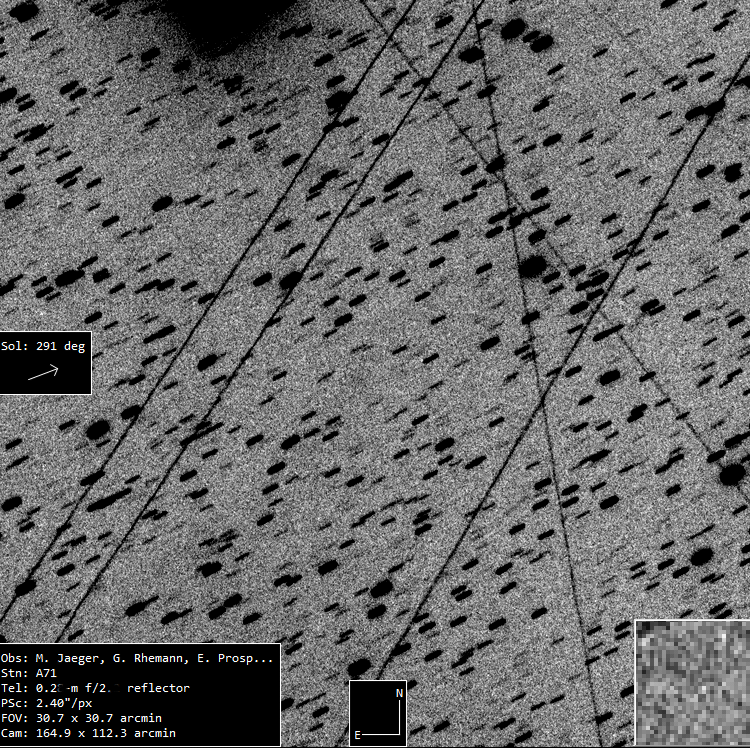Click the N/E compass orientation icon
750x748 pixels.
click(x=378, y=713)
